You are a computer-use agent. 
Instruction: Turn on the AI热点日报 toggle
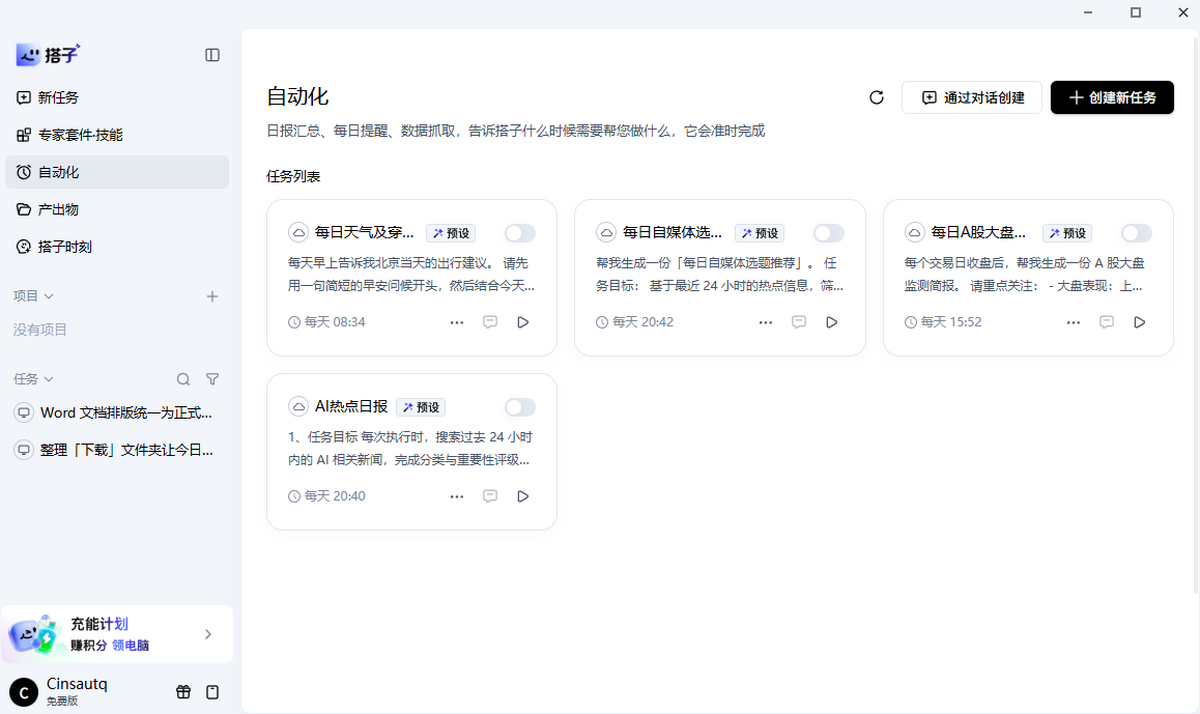[x=520, y=407]
